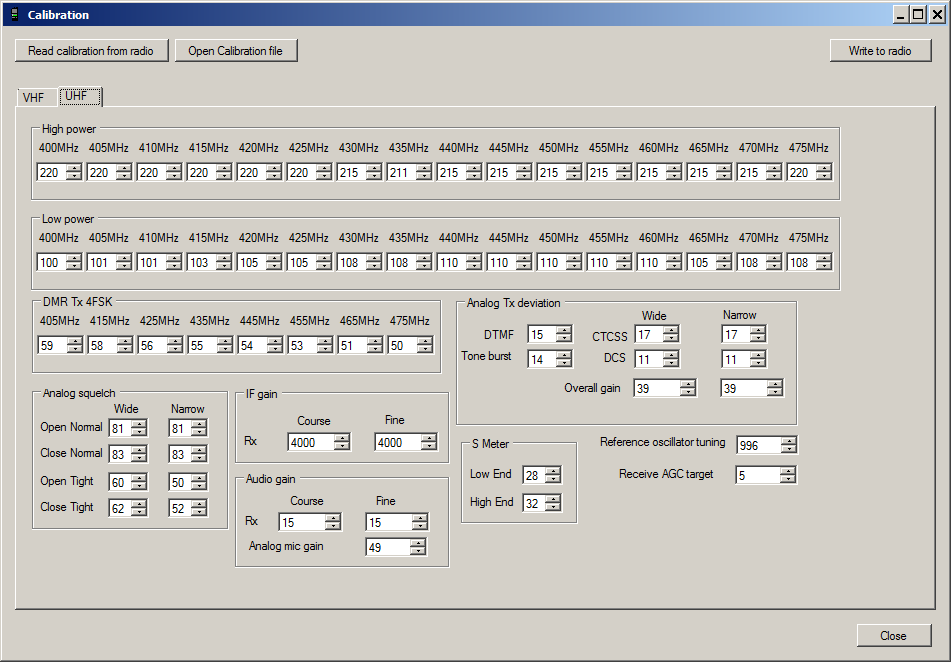Increase High power 435MHz value
951x662 pixels.
coord(423,168)
